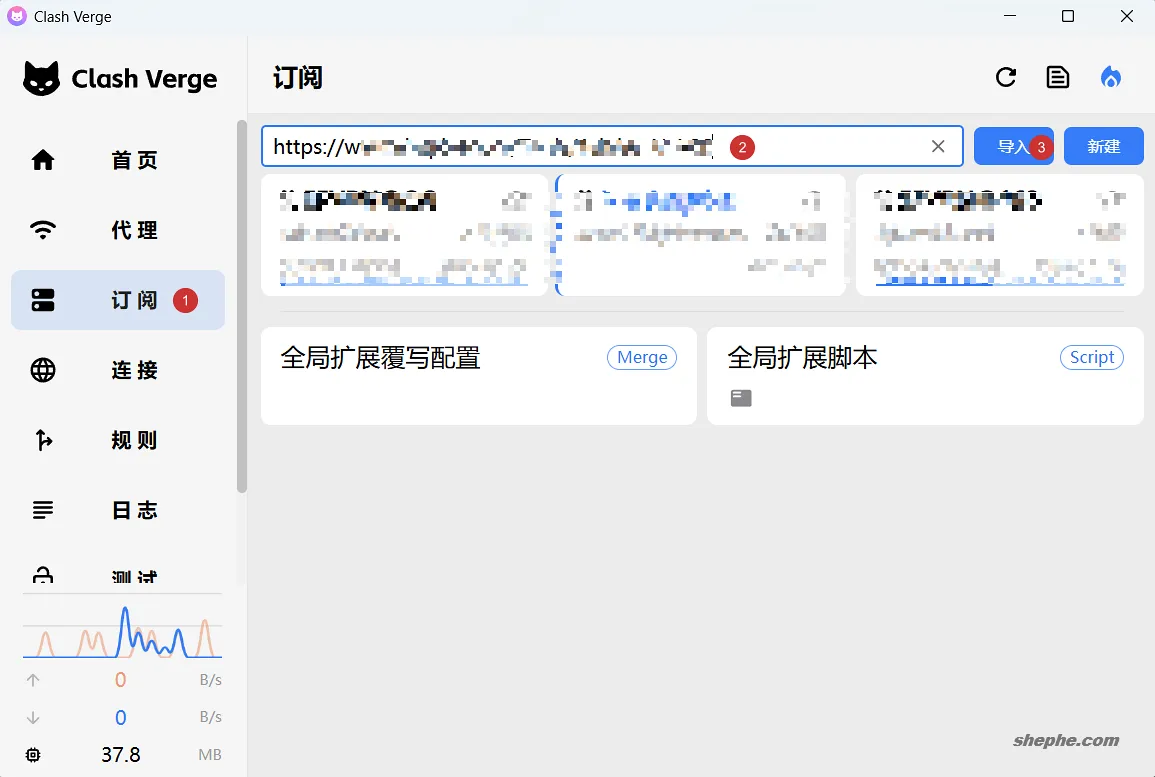Click the memory usage chip icon

[33, 754]
